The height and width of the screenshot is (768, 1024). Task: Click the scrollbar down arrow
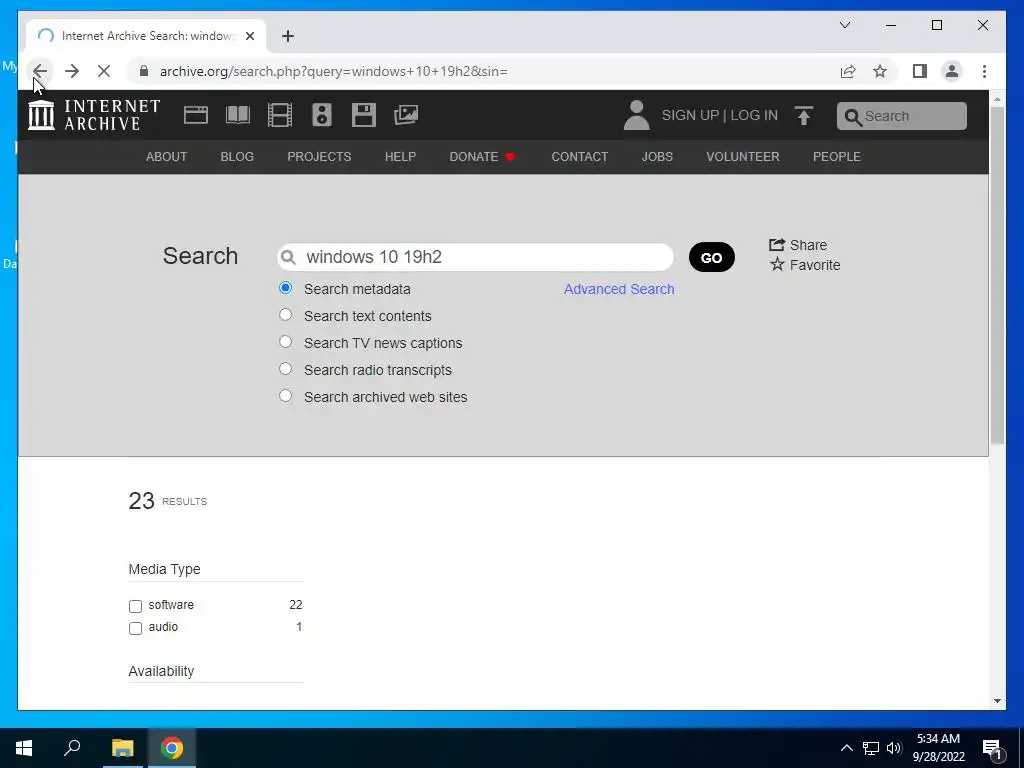point(997,701)
